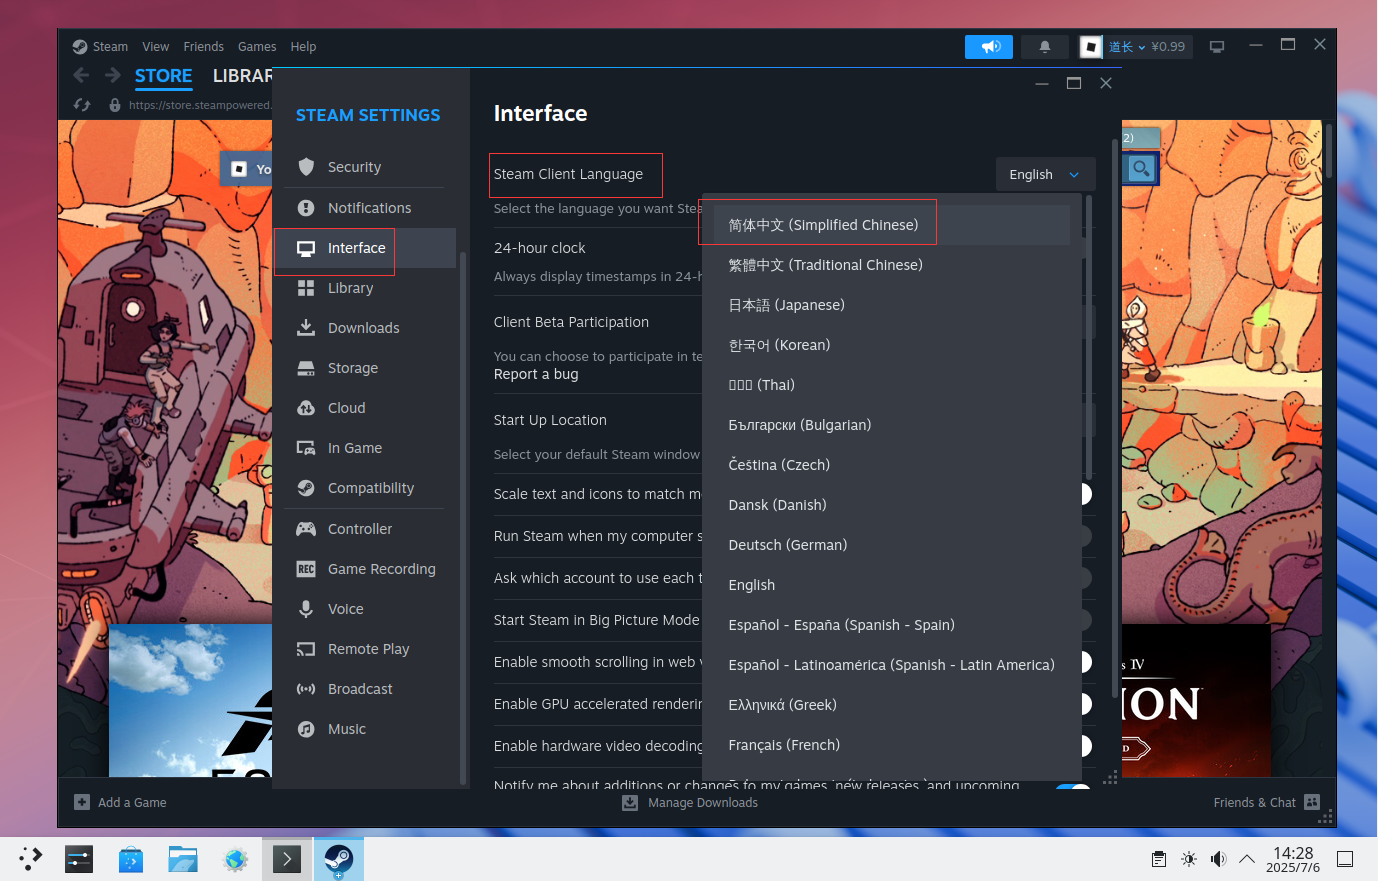Click the Add a Game button
This screenshot has height=881, width=1378.
tap(120, 802)
